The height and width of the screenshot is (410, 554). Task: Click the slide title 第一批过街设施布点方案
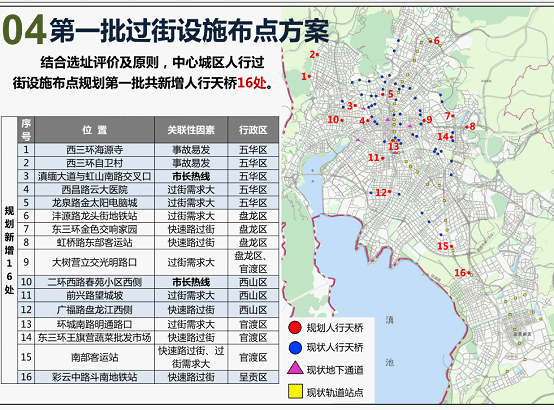[x=189, y=30]
